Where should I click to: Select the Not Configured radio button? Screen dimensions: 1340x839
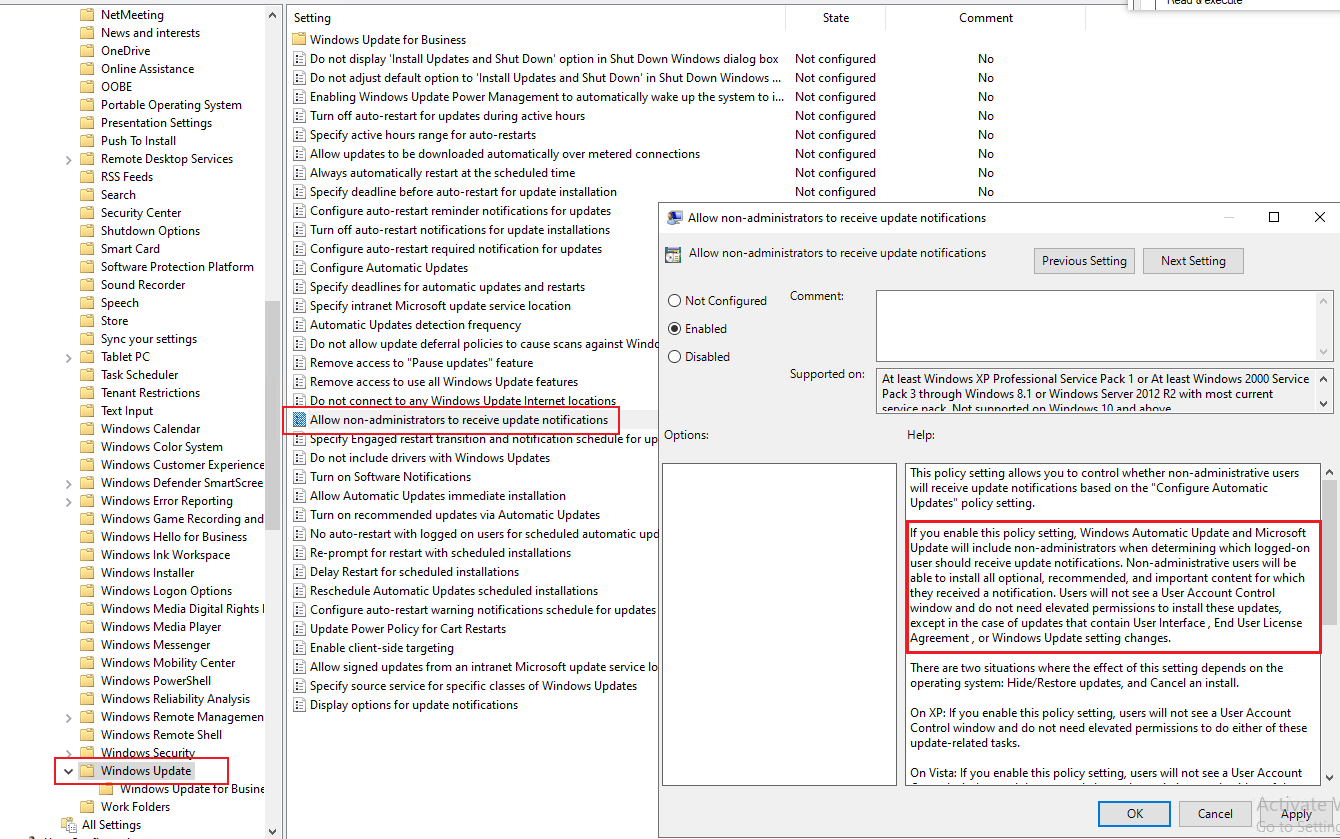pyautogui.click(x=675, y=300)
